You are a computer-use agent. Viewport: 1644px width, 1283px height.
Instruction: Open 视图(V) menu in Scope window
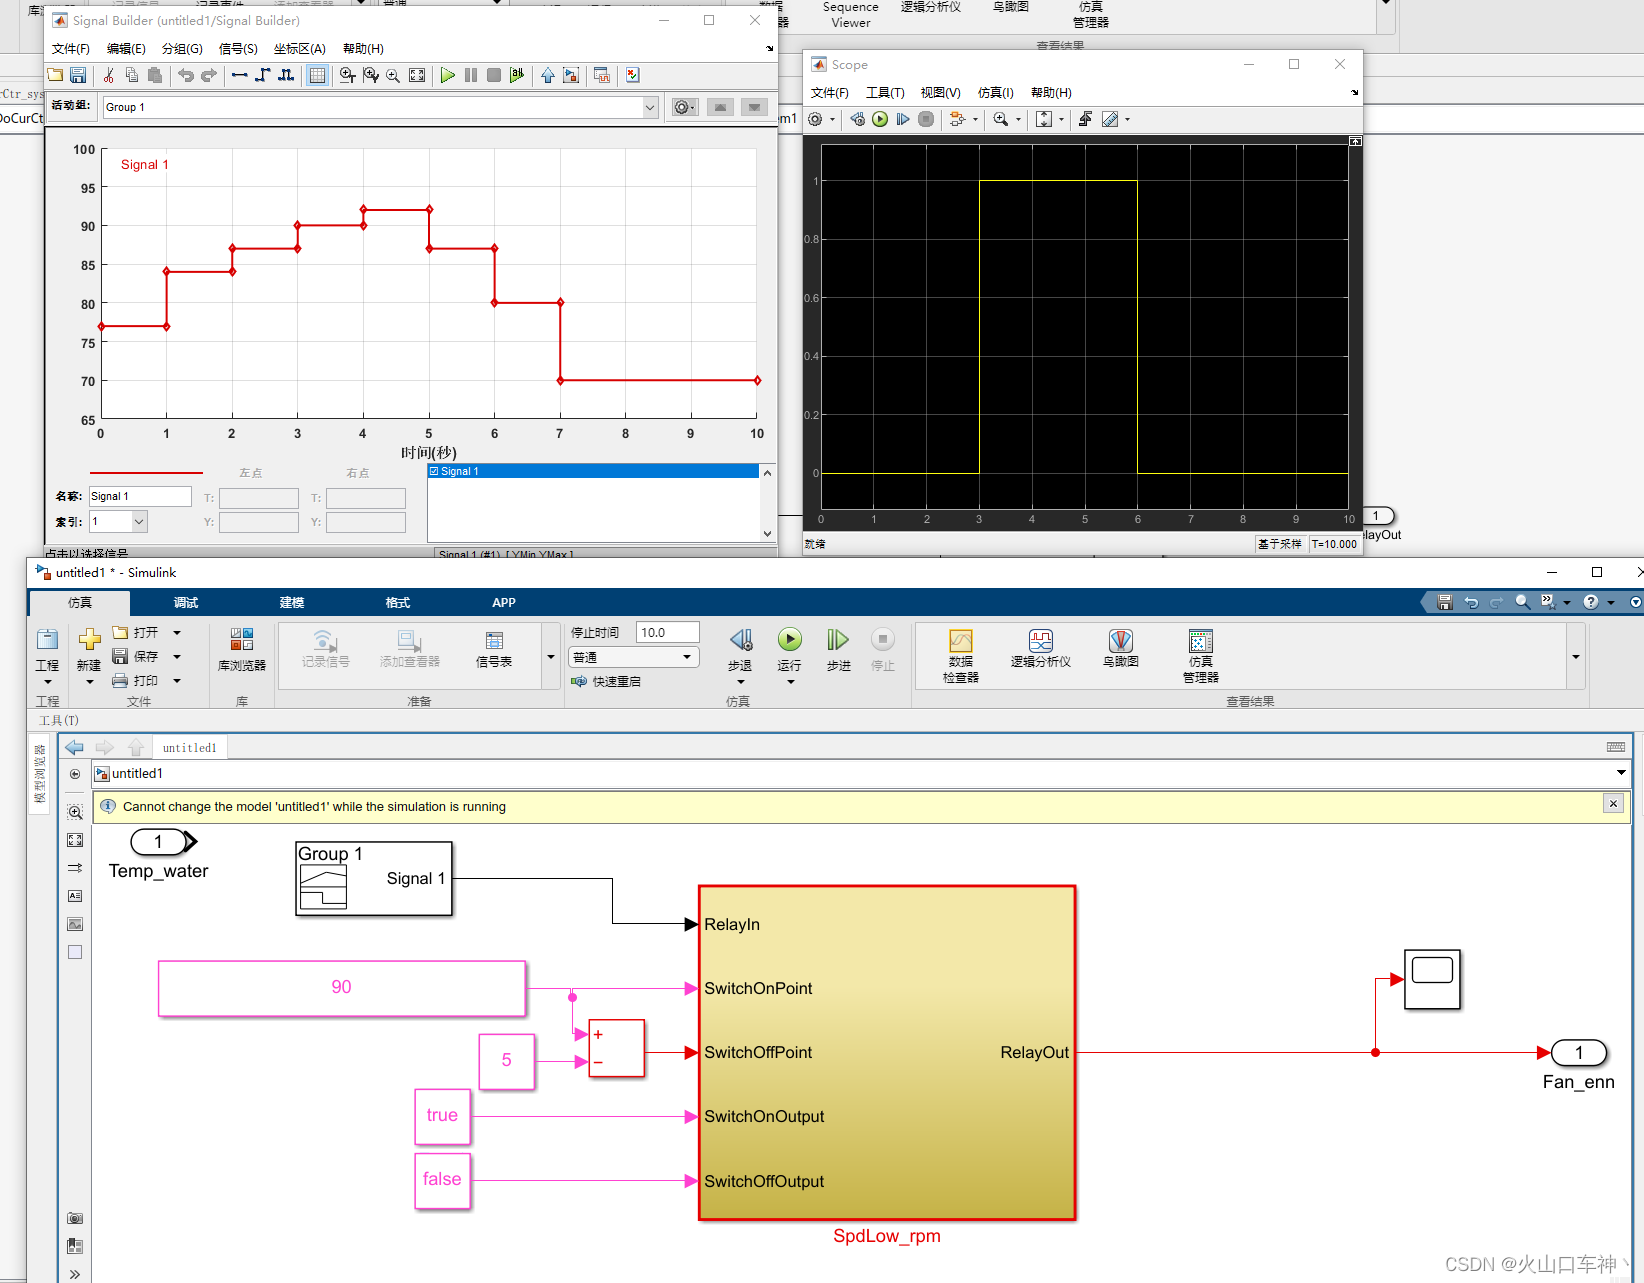tap(941, 92)
